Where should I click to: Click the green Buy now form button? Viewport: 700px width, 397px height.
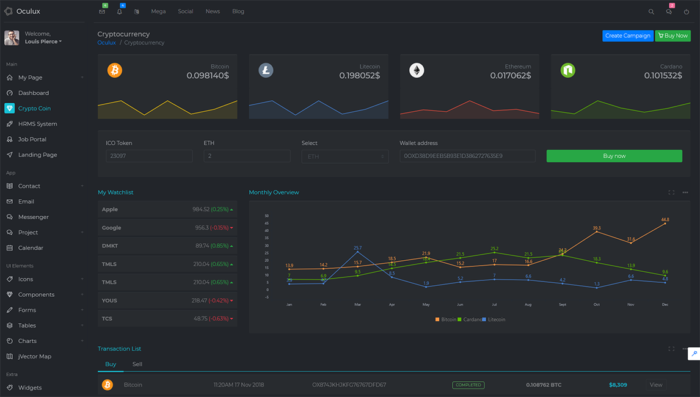point(614,156)
